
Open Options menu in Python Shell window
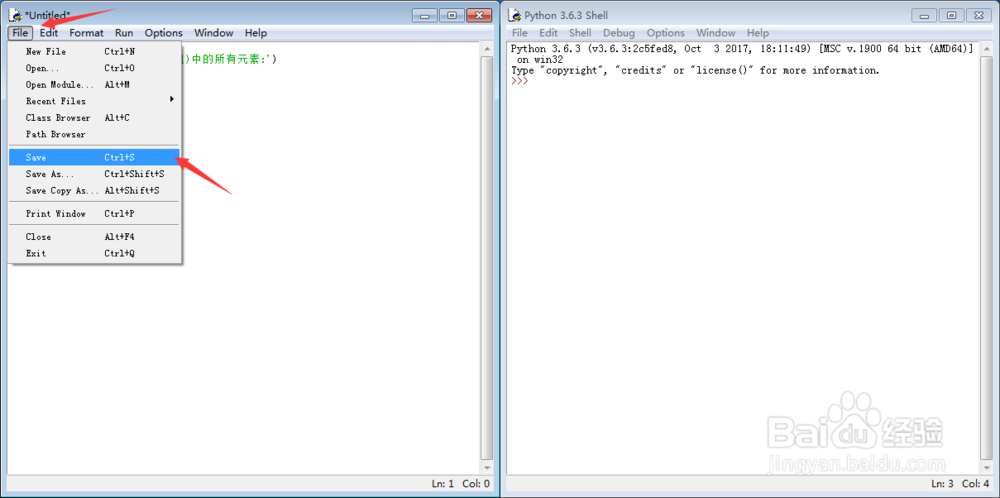tap(665, 33)
